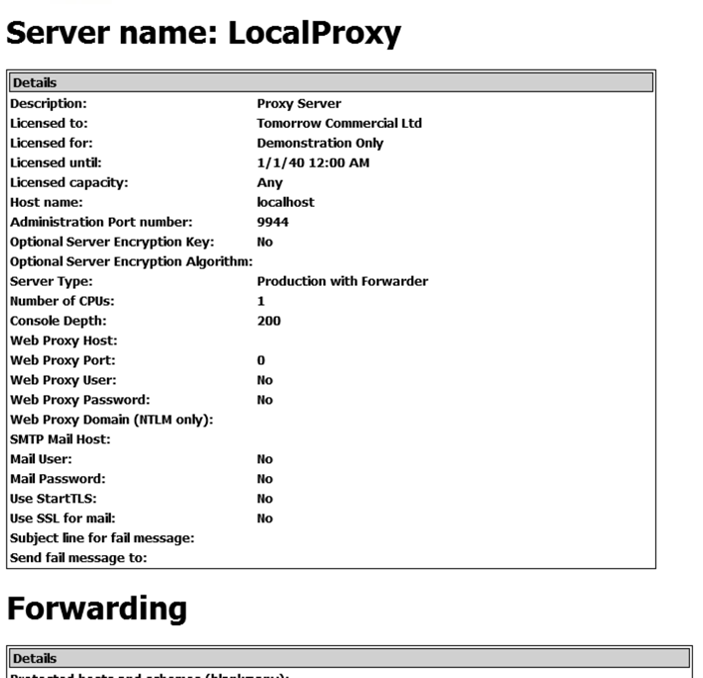Select the Console Depth value 200
Screen dimensions: 703x678
[x=268, y=321]
